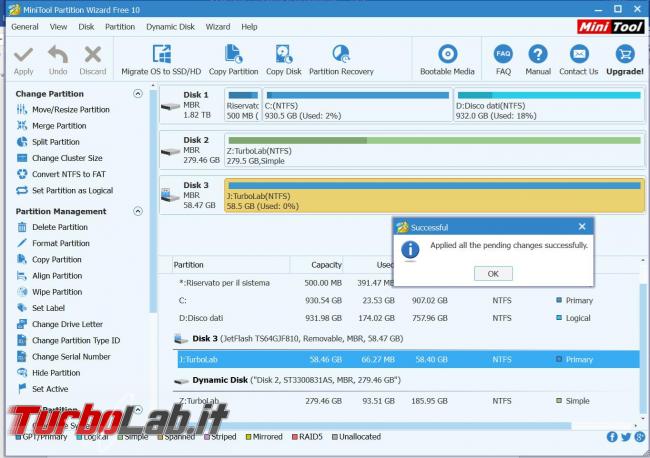The image size is (650, 458).
Task: Open the Manual help icon
Action: pos(538,54)
